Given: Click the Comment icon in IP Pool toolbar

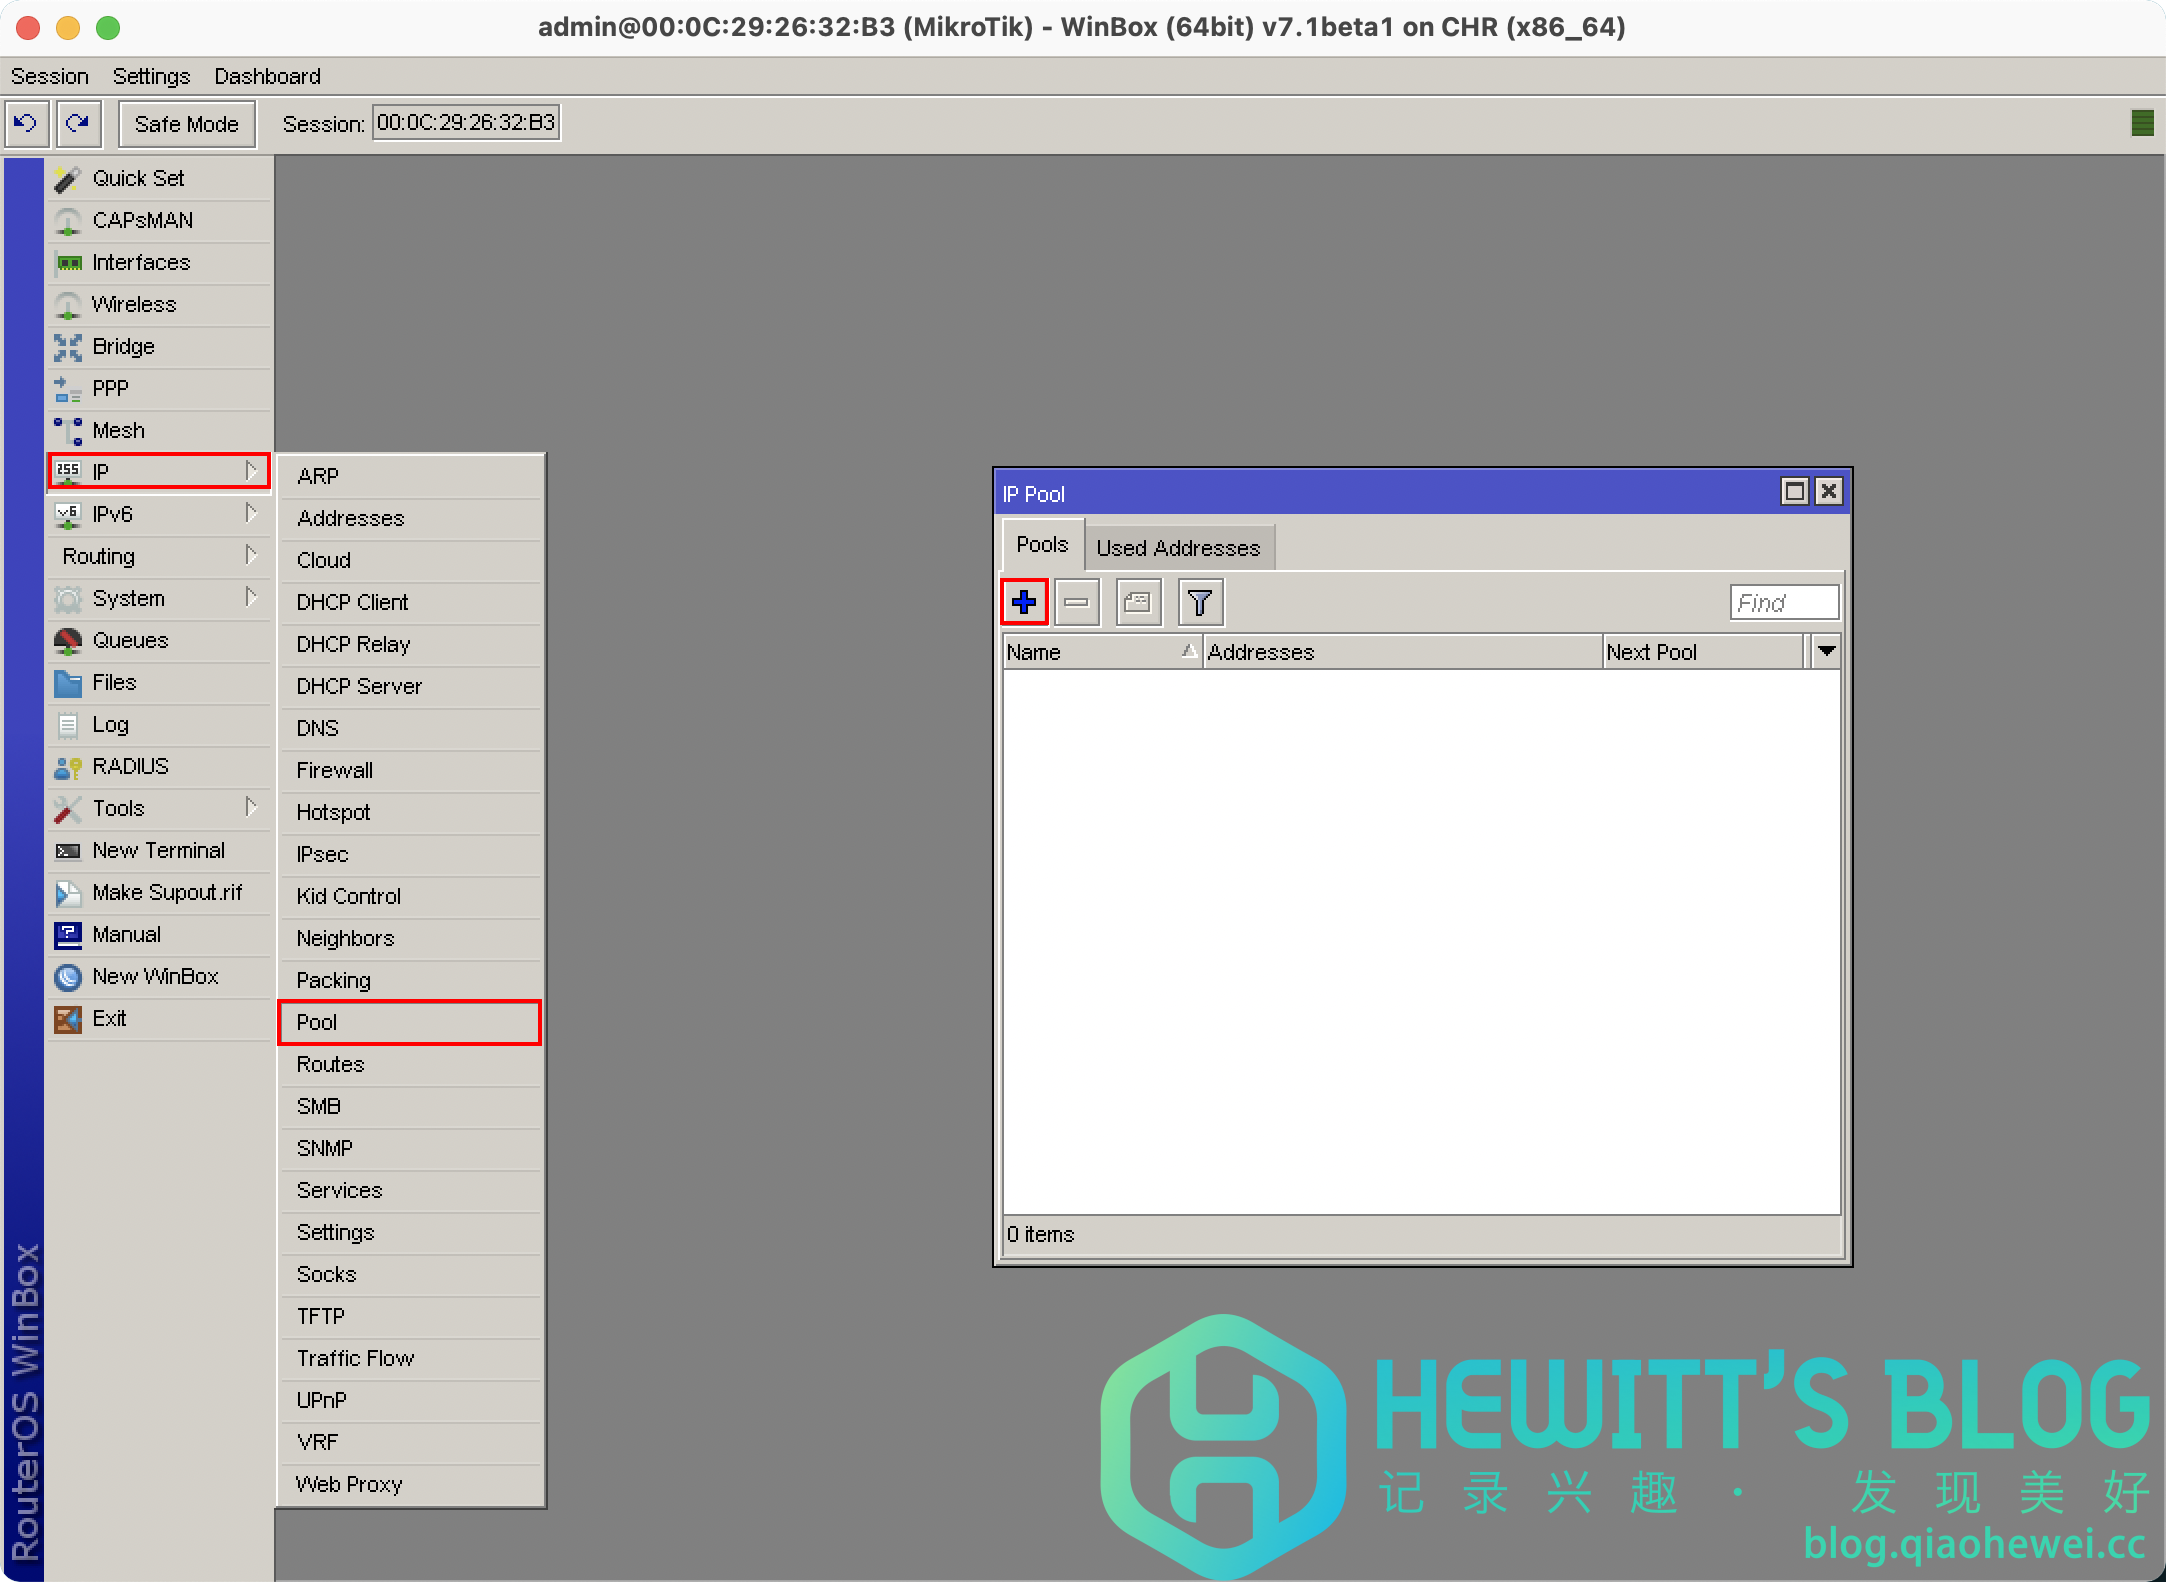Looking at the screenshot, I should pos(1138,602).
